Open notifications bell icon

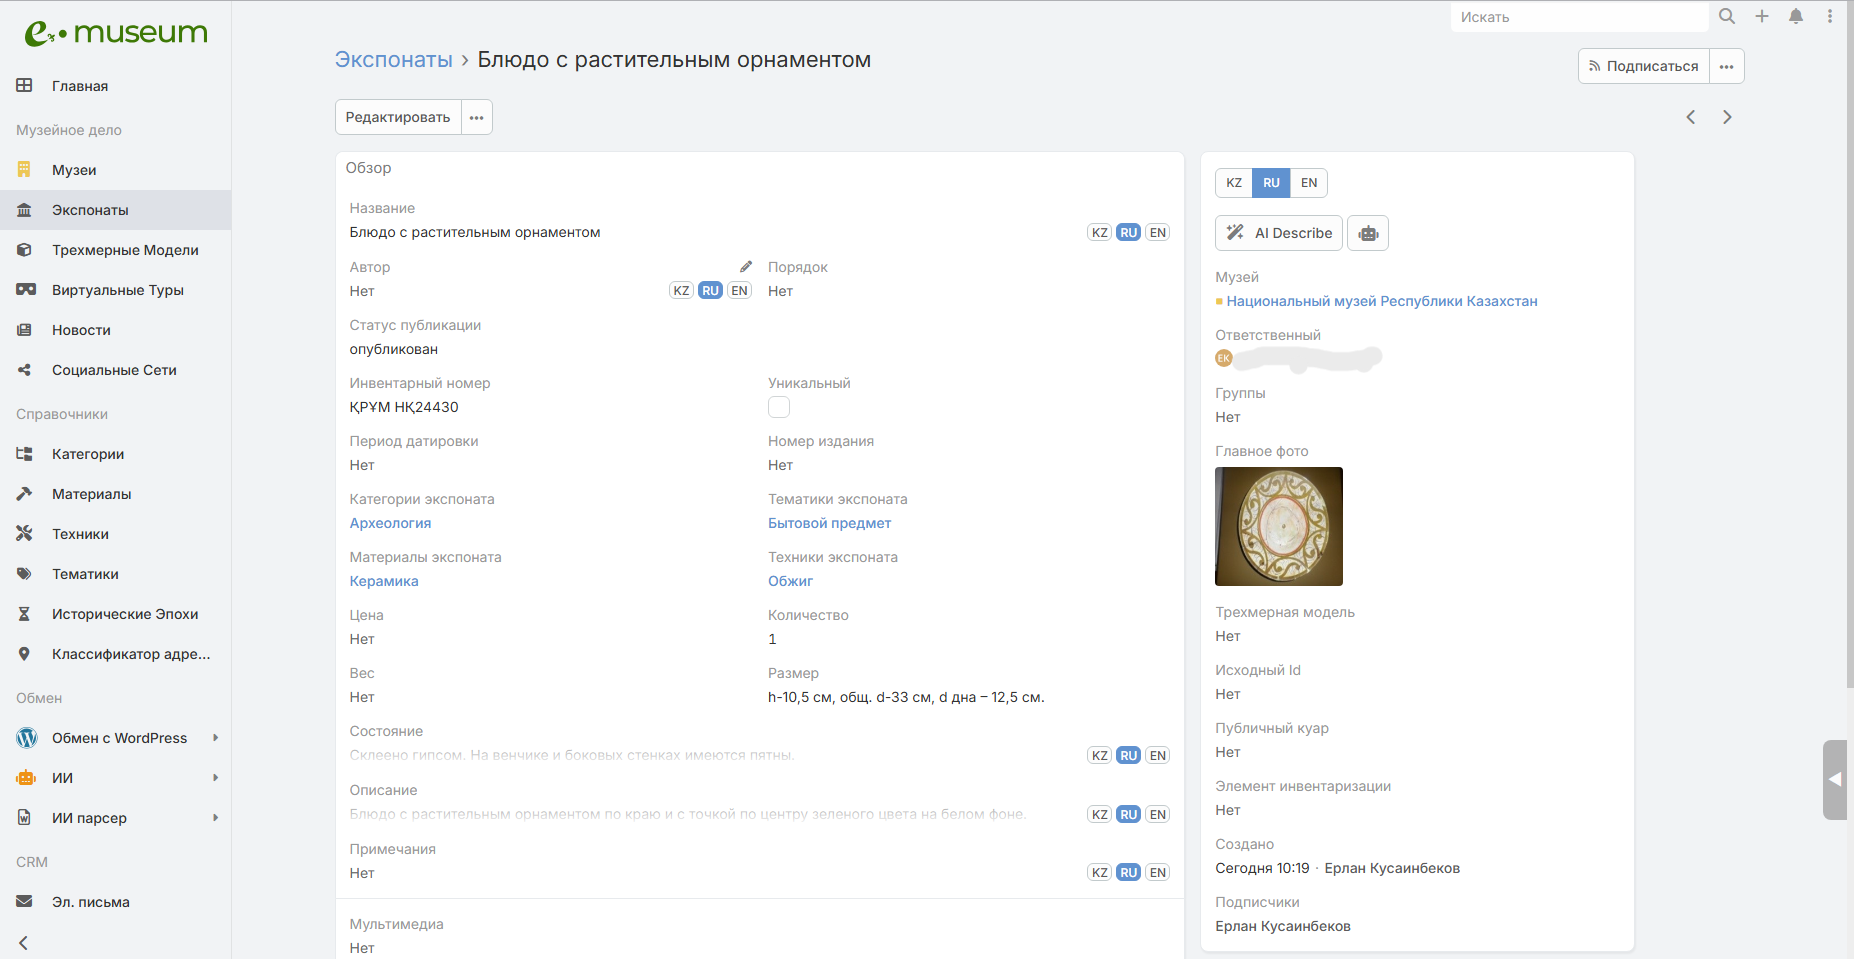click(1796, 16)
